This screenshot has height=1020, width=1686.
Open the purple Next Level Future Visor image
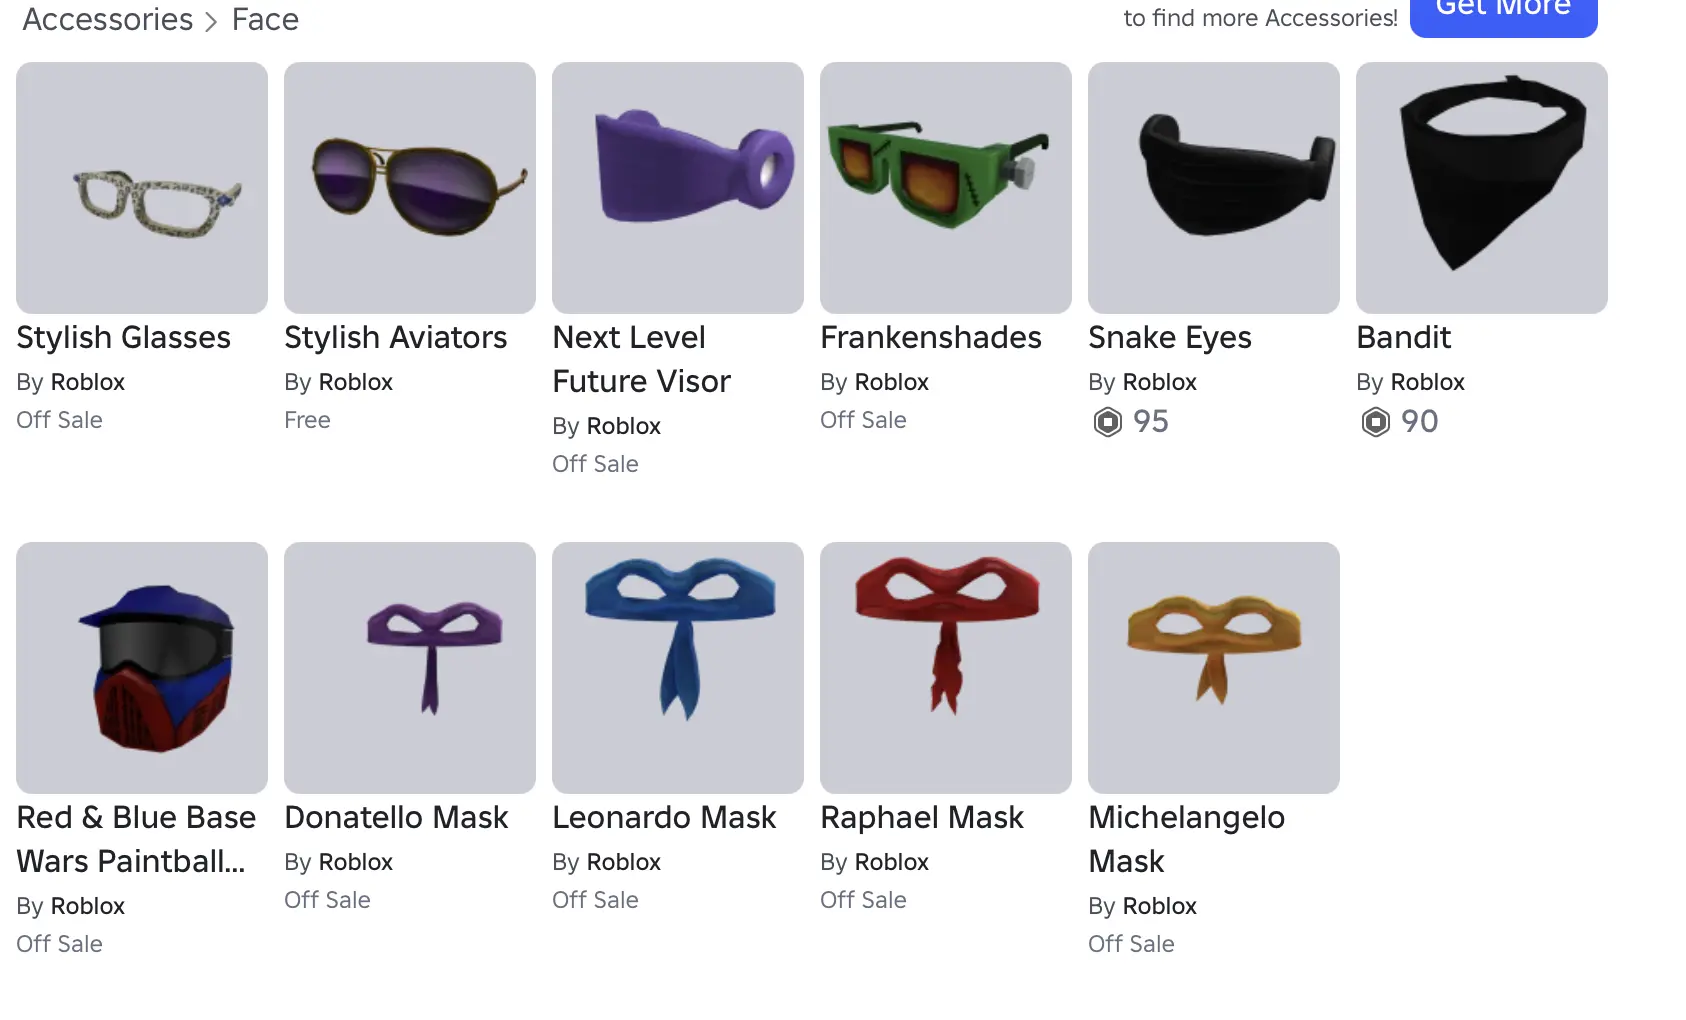[678, 188]
